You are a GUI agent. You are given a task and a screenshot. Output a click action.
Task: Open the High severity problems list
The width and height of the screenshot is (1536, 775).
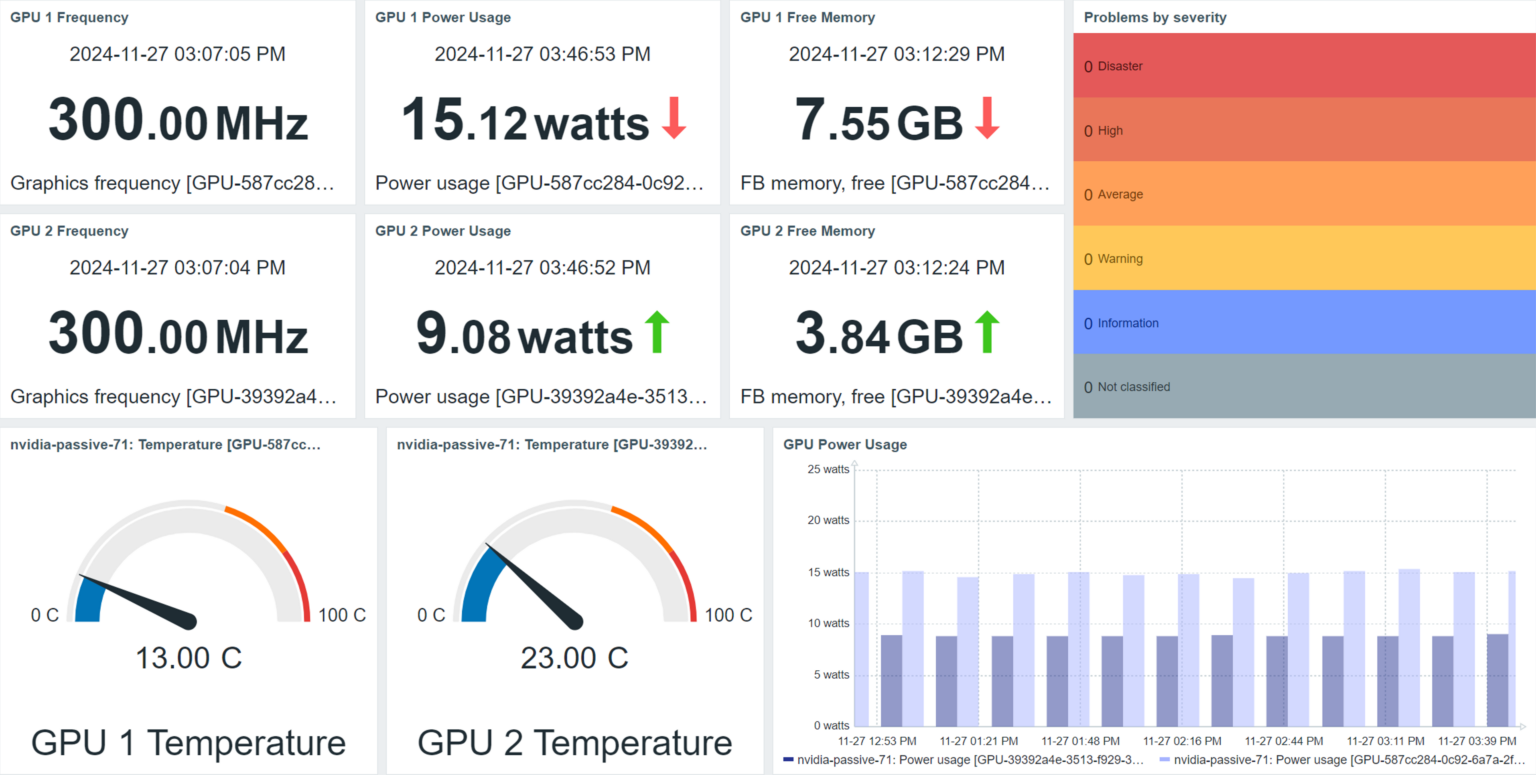pos(1300,130)
